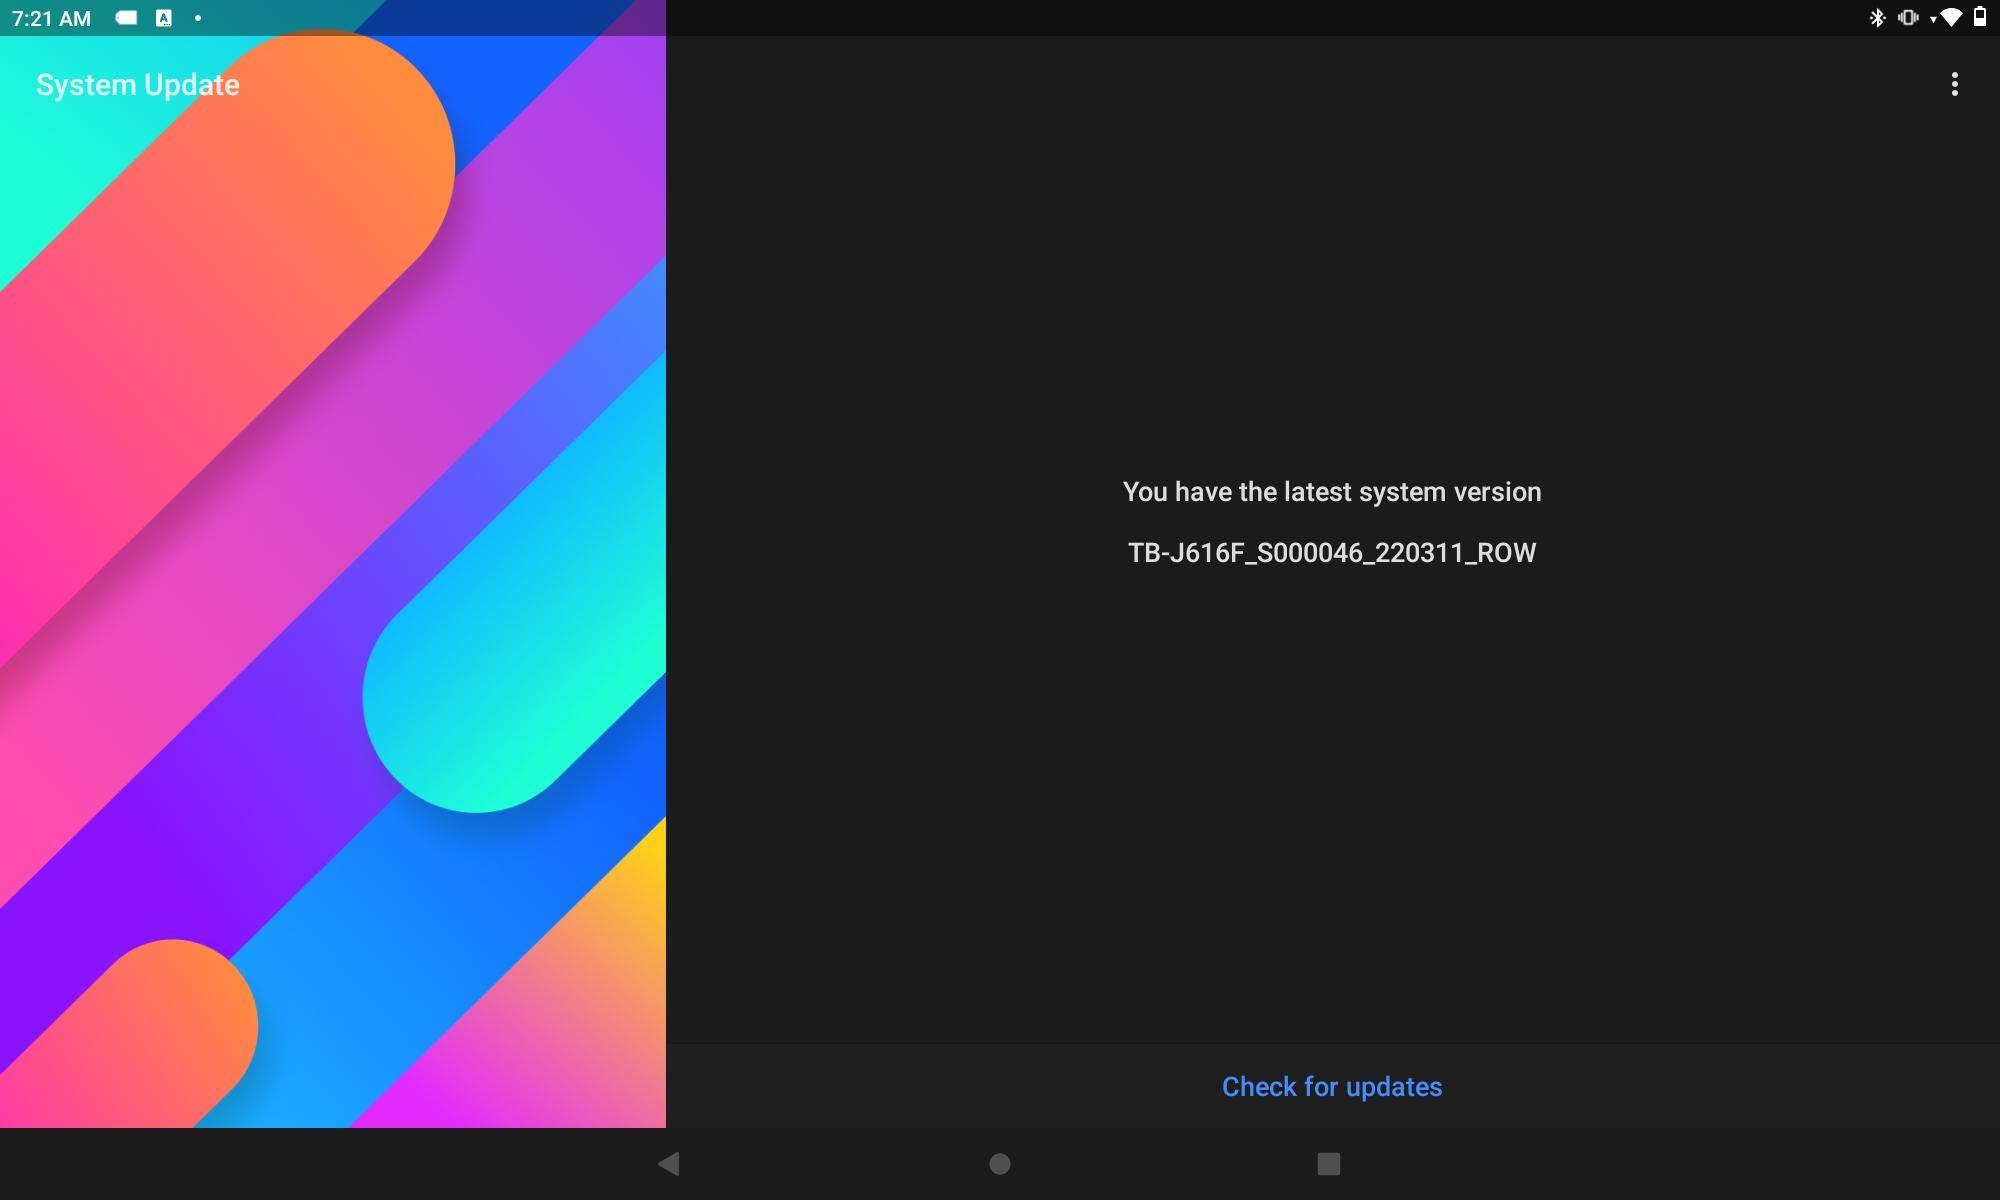This screenshot has width=2000, height=1200.
Task: Tap the 7:21 AM clock
Action: pos(51,18)
